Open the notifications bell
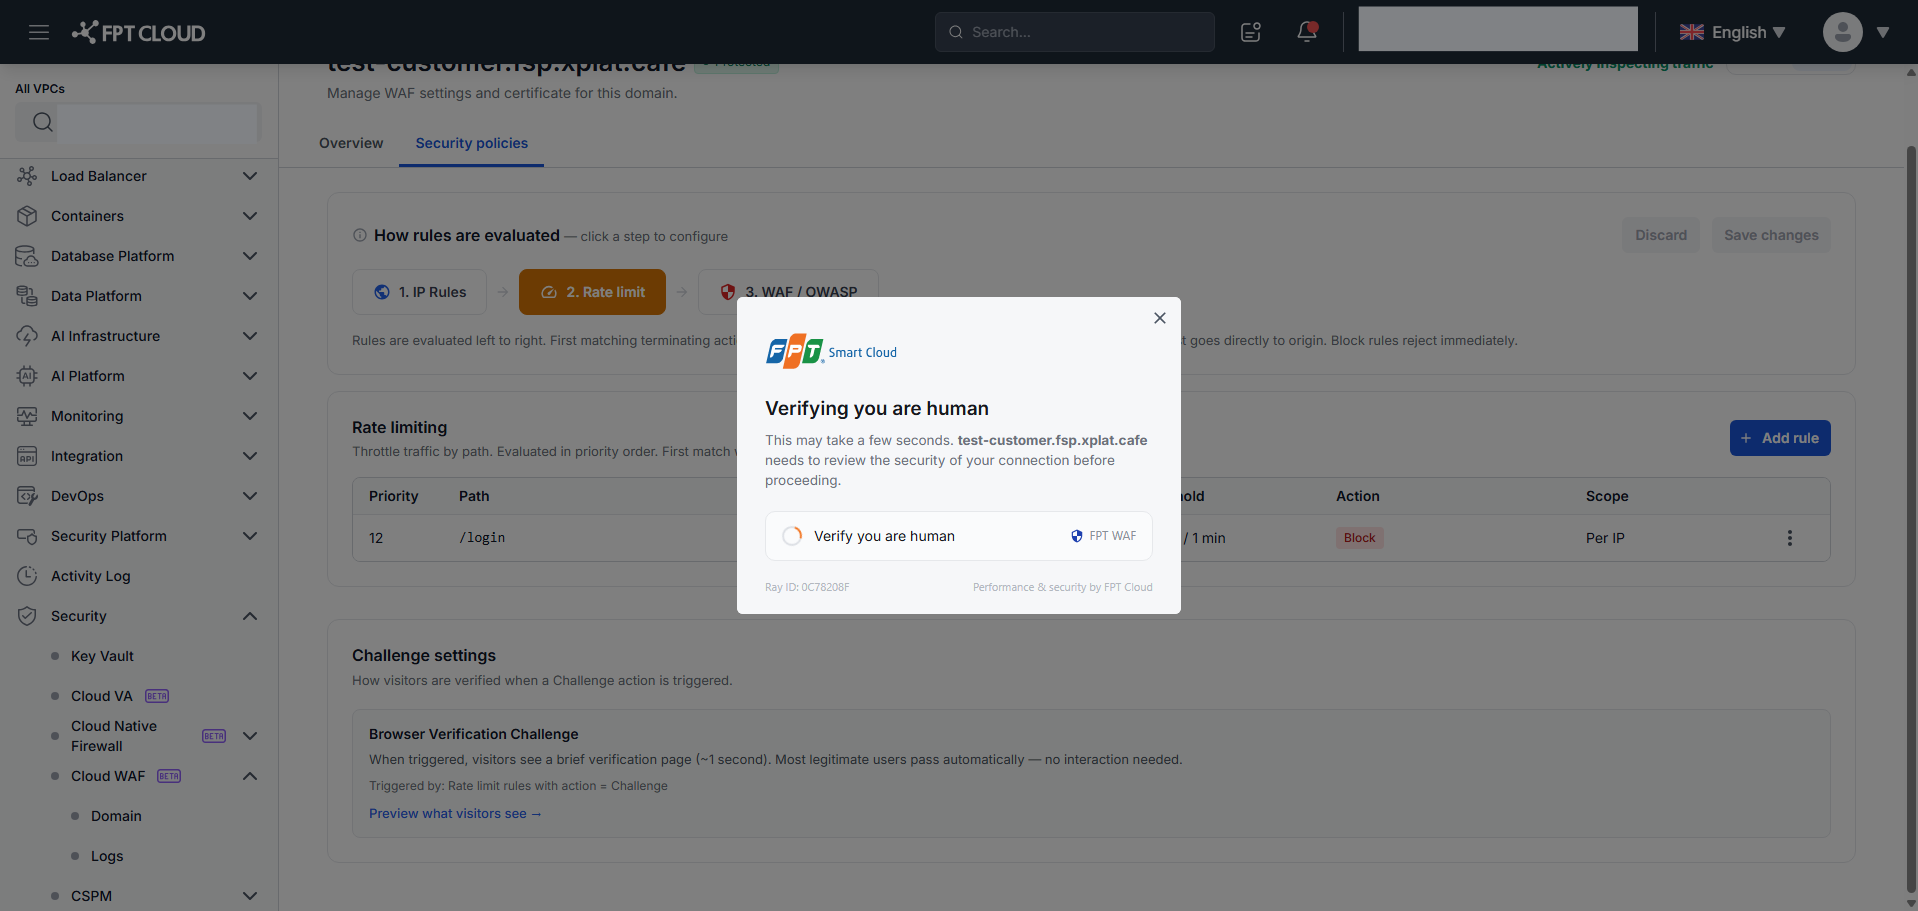Viewport: 1918px width, 911px height. click(1307, 32)
